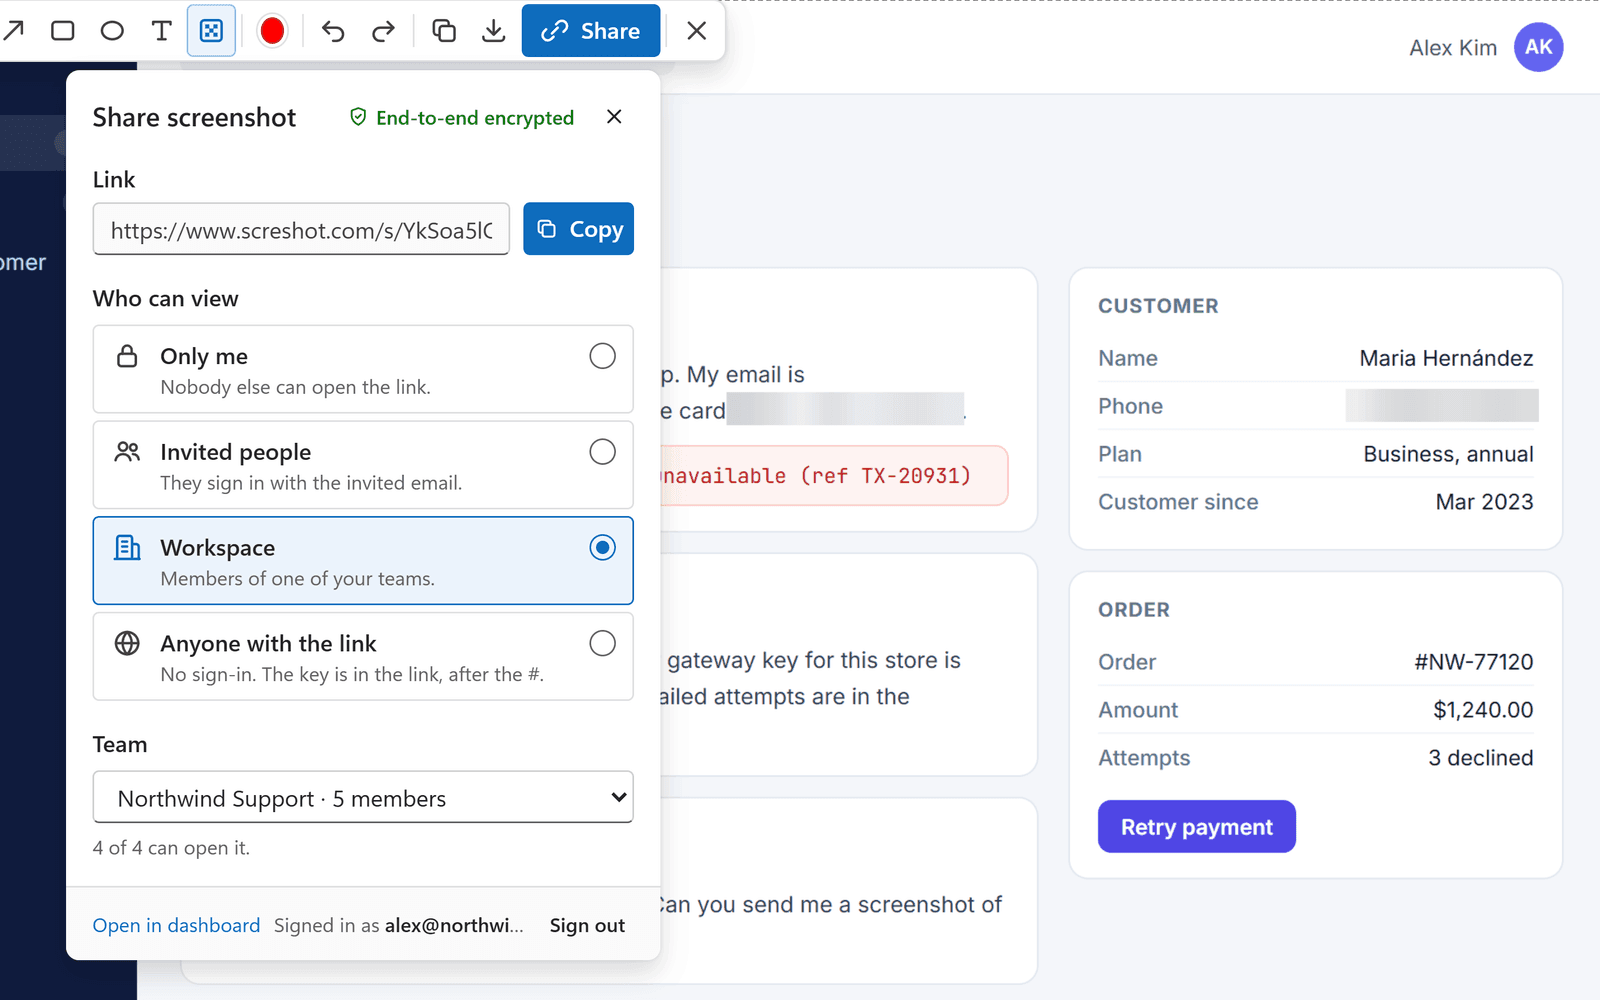Image resolution: width=1600 pixels, height=1000 pixels.
Task: Download the screenshot
Action: coord(493,31)
